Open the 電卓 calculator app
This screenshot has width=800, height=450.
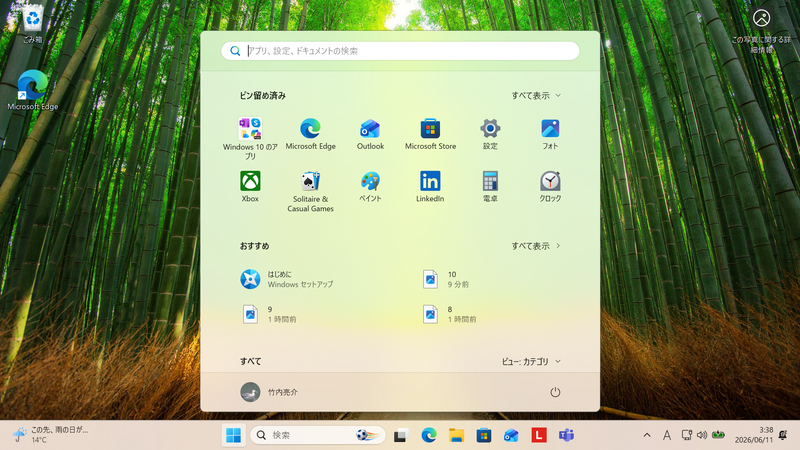pos(490,187)
